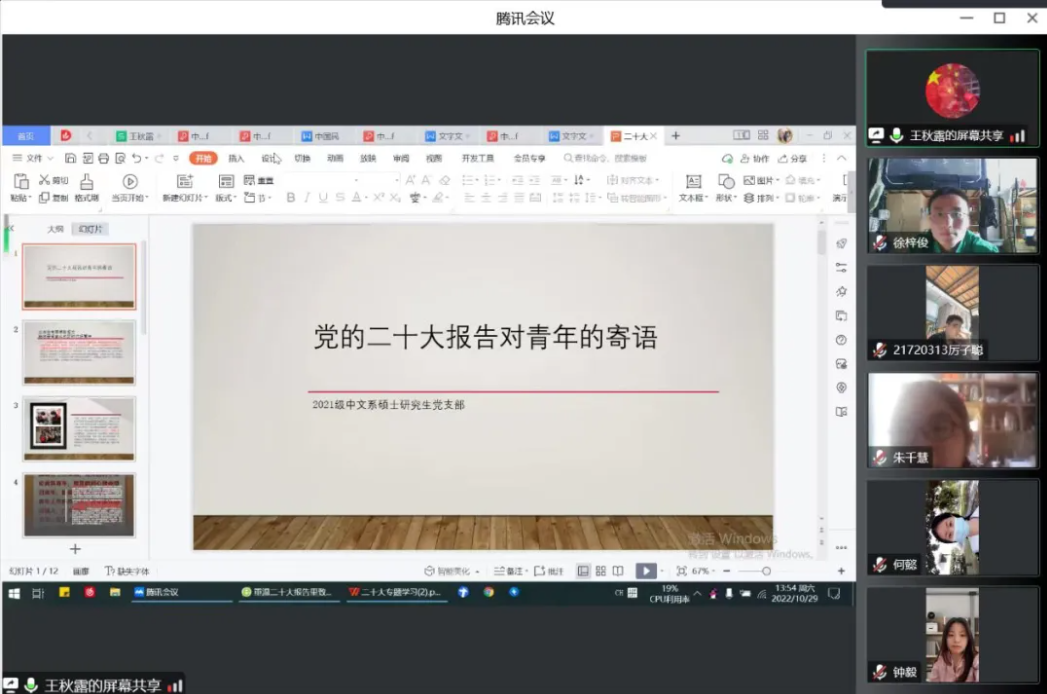Select slide 3 thumbnail in slide panel
1047x694 pixels.
point(79,428)
